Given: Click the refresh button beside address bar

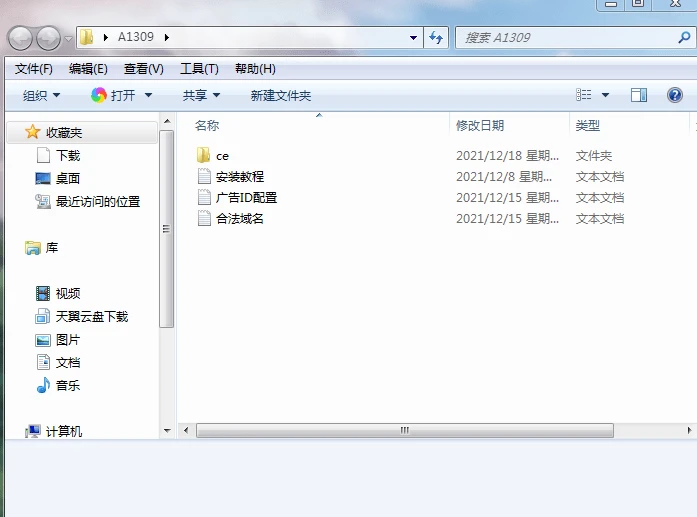Looking at the screenshot, I should 436,38.
